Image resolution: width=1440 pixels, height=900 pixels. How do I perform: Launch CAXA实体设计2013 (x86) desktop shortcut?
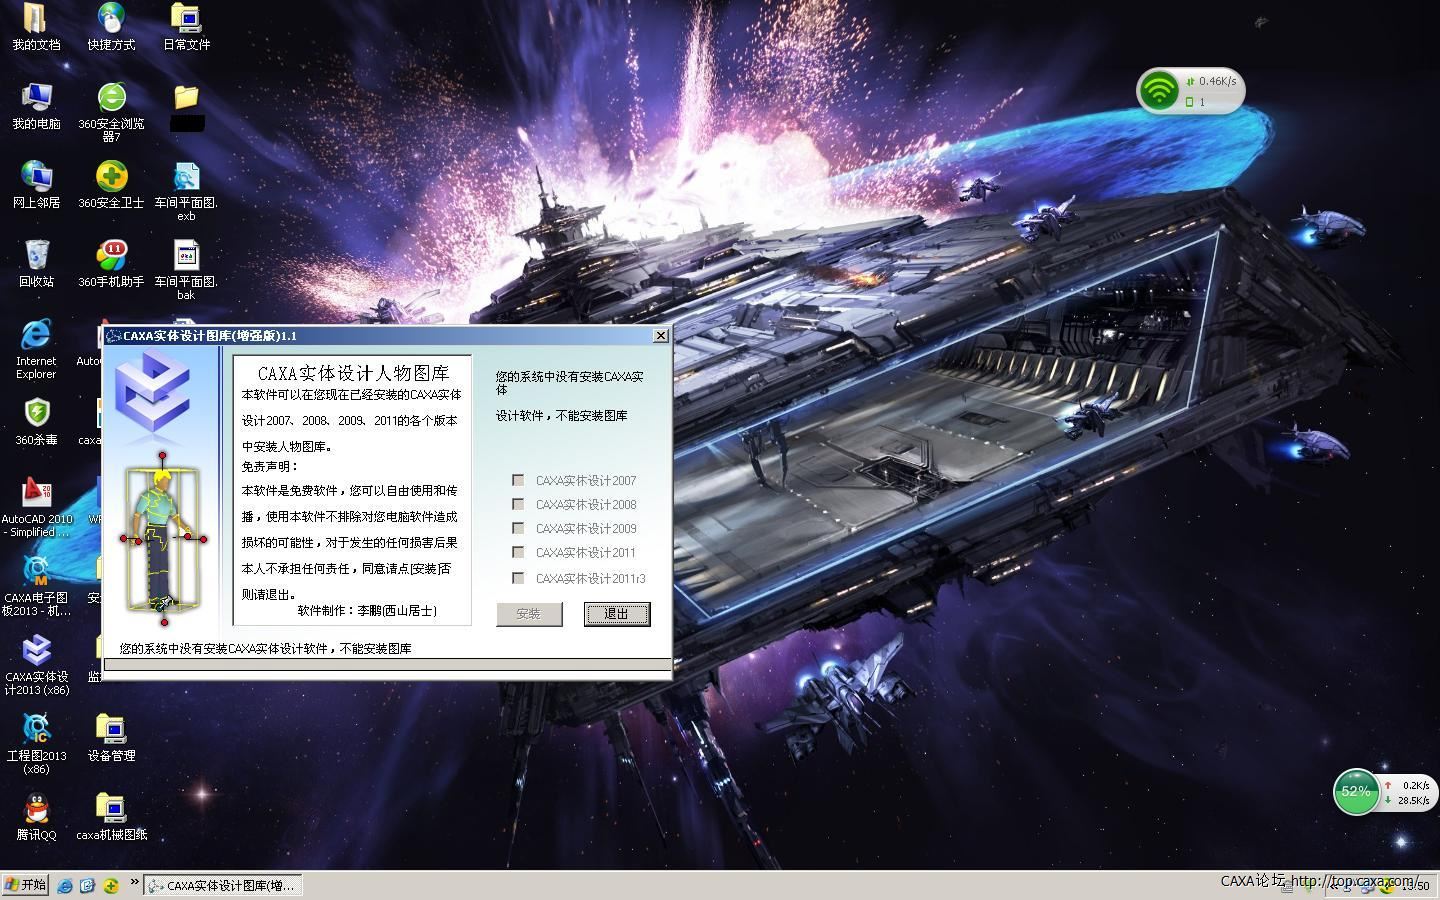(x=36, y=665)
